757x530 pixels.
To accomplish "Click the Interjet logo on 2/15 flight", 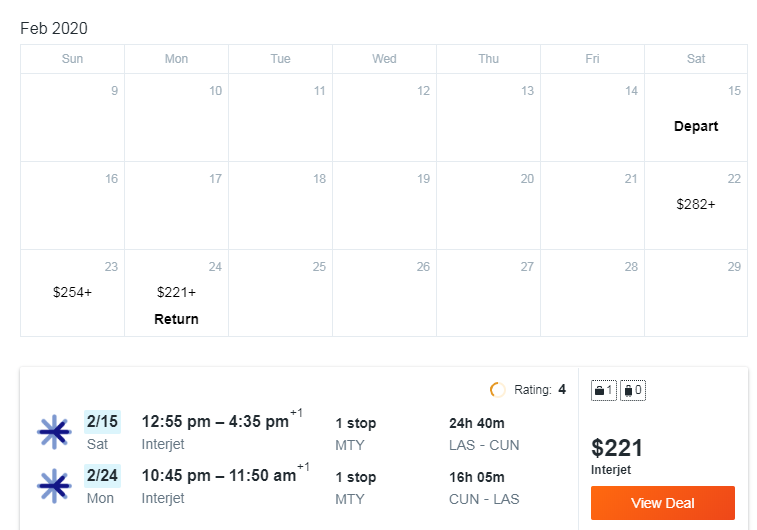I will pos(55,432).
